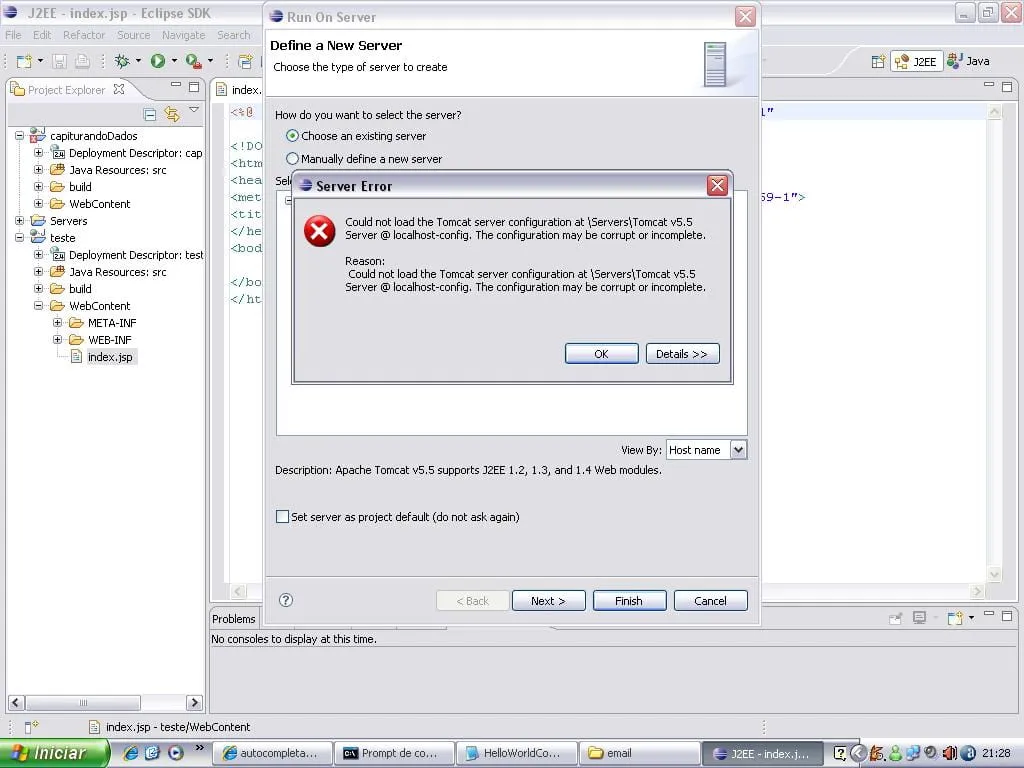Click OK in Server Error dialog
This screenshot has height=768, width=1024.
pyautogui.click(x=601, y=354)
